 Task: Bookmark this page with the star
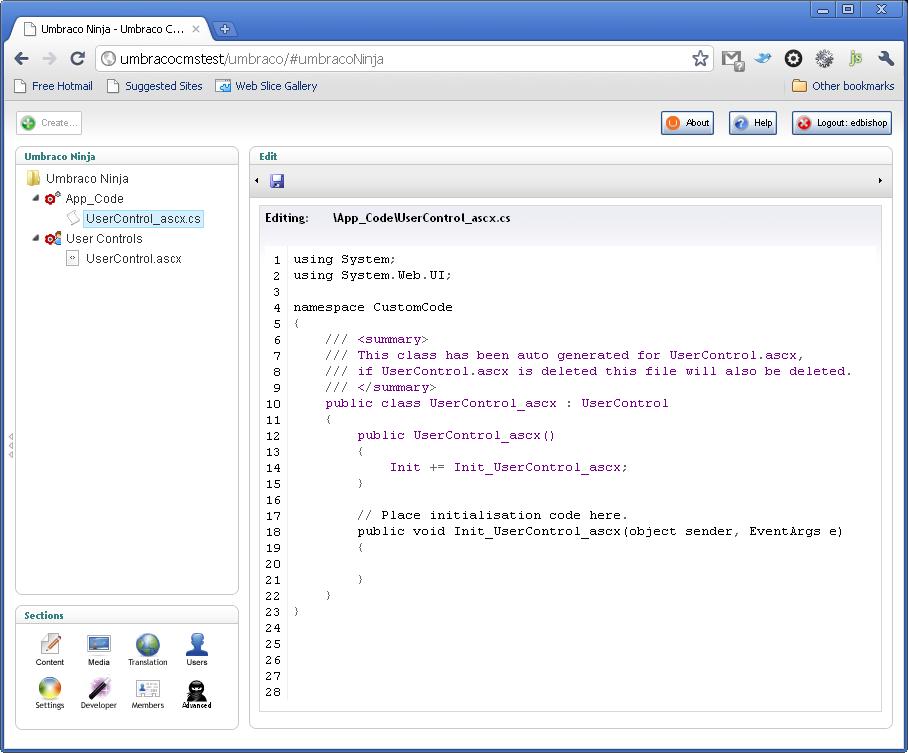pyautogui.click(x=700, y=59)
